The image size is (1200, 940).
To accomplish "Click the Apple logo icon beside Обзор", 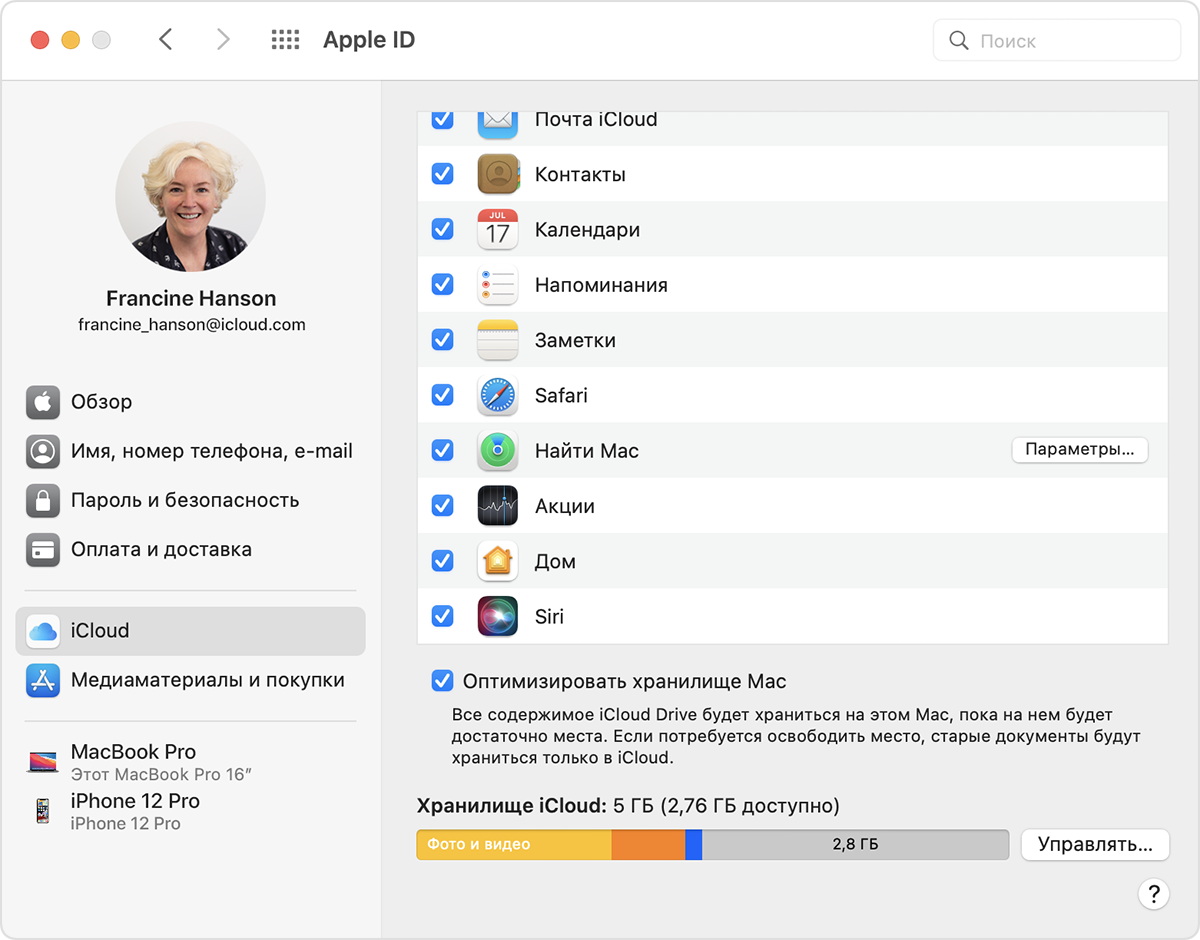I will [43, 402].
